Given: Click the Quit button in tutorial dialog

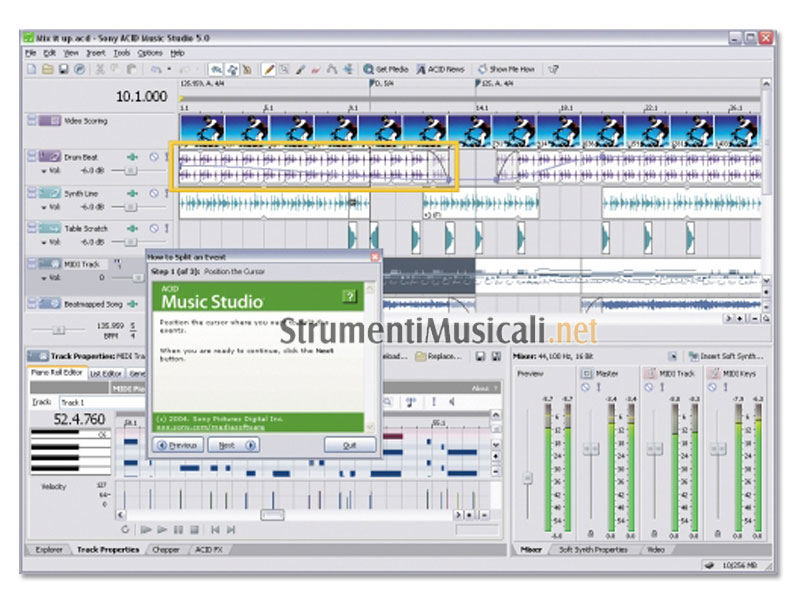Looking at the screenshot, I should tap(349, 445).
